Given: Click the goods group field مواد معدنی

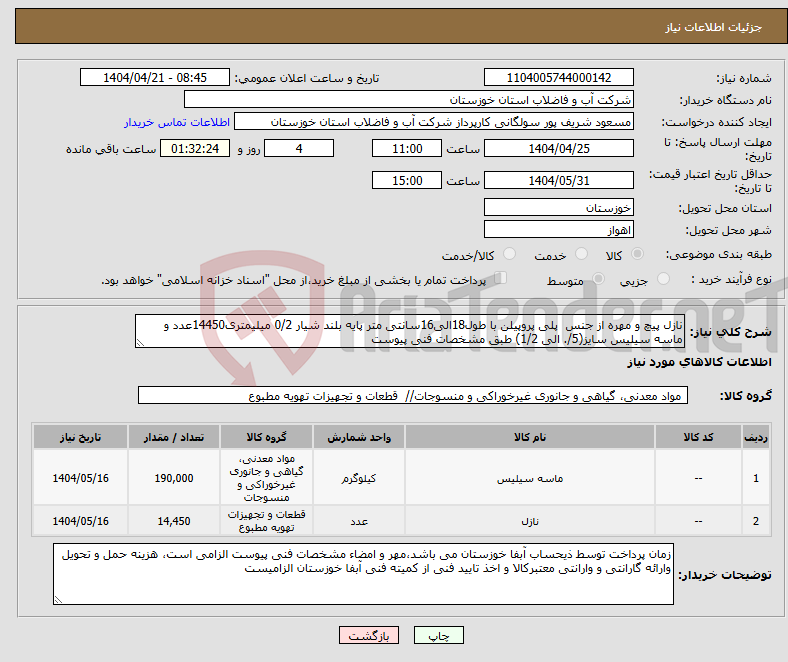Looking at the screenshot, I should coord(413,395).
